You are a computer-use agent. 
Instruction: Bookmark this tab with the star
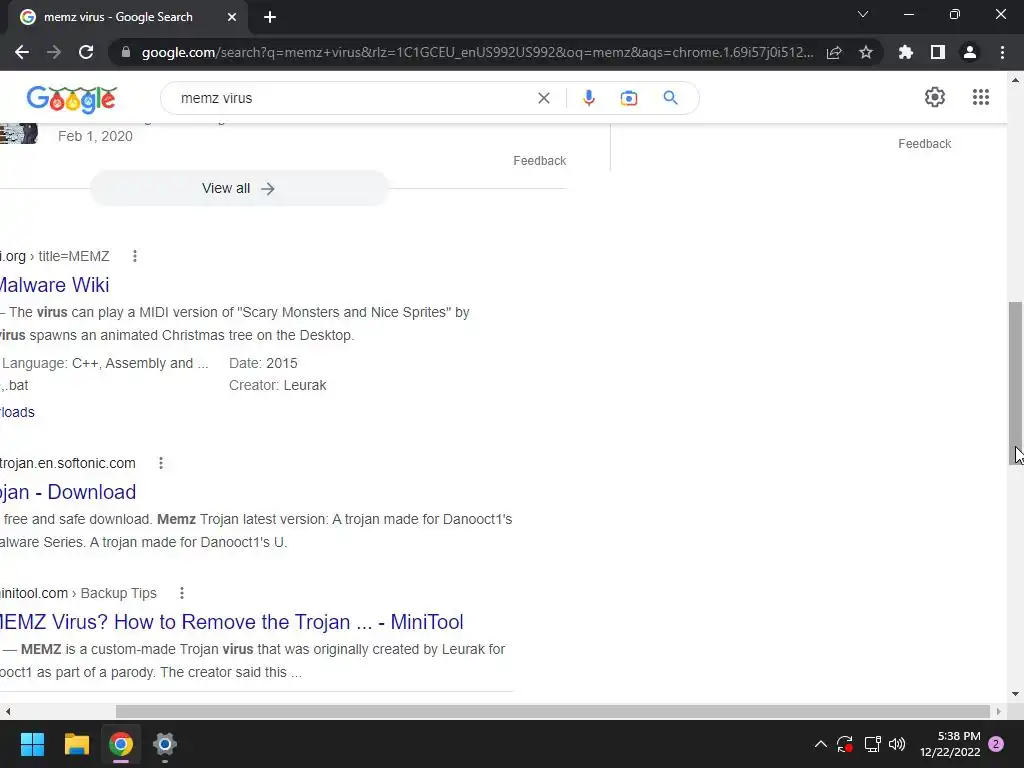[x=866, y=52]
